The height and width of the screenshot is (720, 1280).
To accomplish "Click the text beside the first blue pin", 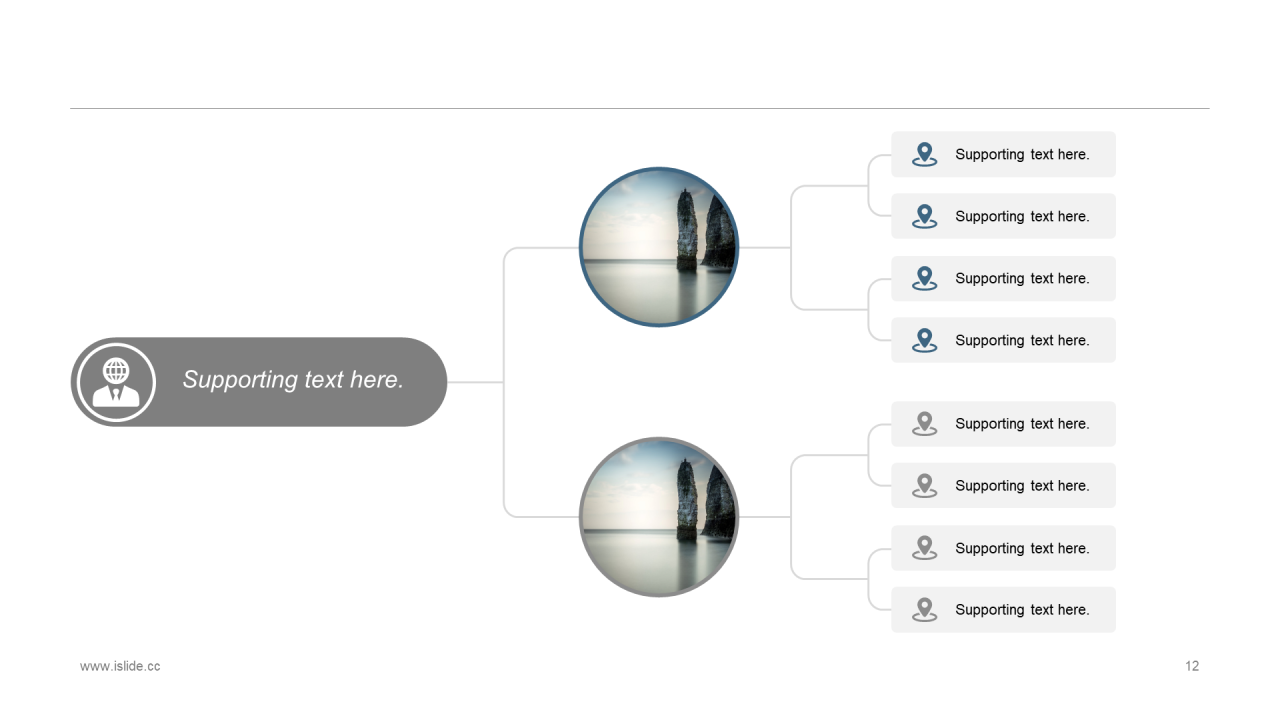I will point(1022,154).
